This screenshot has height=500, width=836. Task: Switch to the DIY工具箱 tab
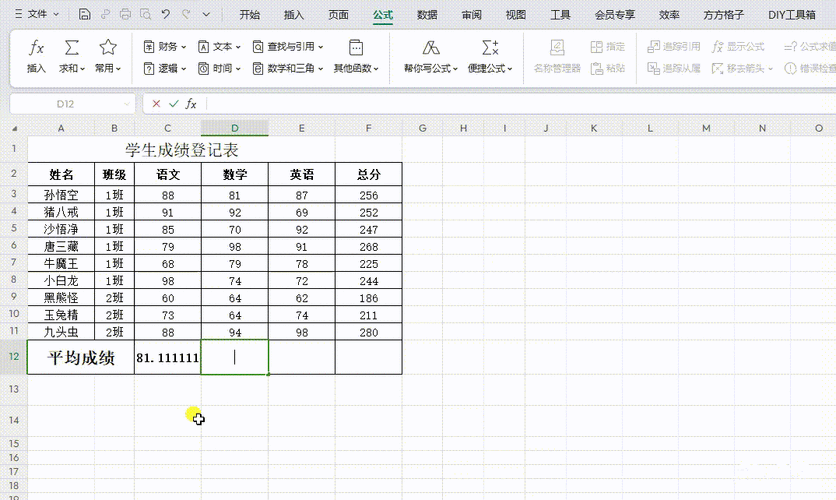tap(792, 15)
